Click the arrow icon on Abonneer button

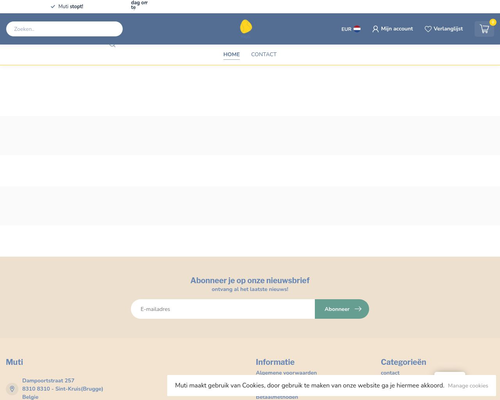coord(358,309)
